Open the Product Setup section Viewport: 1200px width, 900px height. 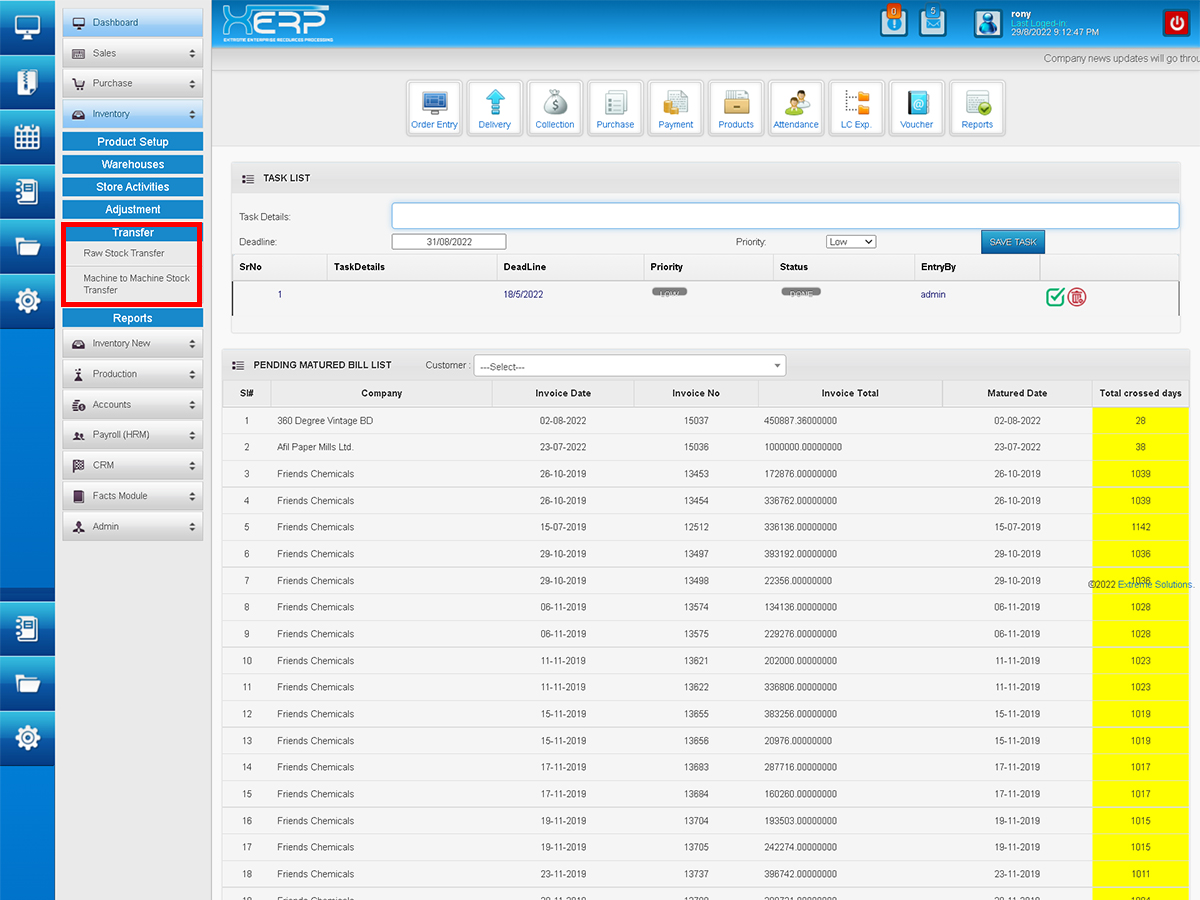(x=133, y=142)
